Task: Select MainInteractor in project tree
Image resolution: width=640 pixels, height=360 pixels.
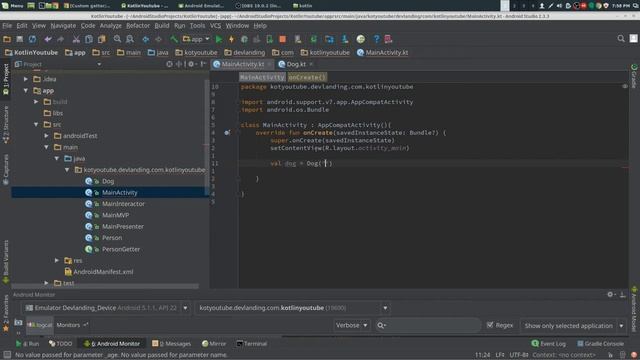Action: coord(123,204)
